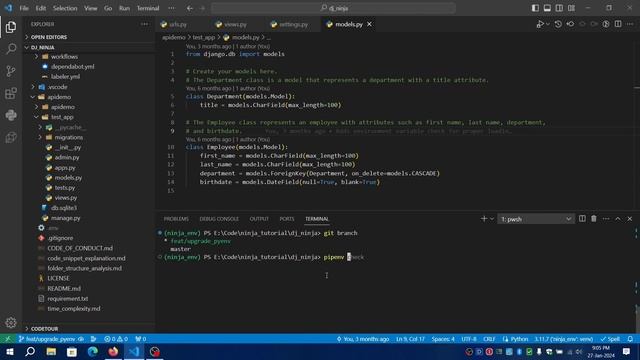Click the remote window indicator in the status bar
The height and width of the screenshot is (360, 640).
click(7, 339)
